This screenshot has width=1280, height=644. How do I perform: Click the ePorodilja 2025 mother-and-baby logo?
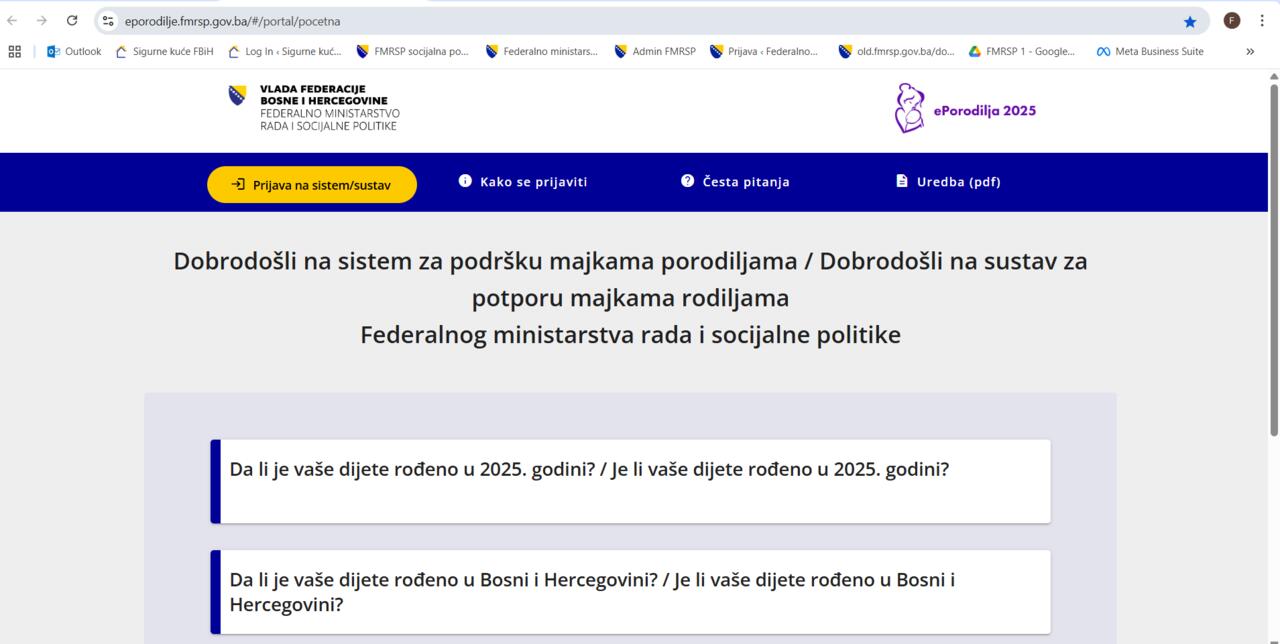coord(909,109)
